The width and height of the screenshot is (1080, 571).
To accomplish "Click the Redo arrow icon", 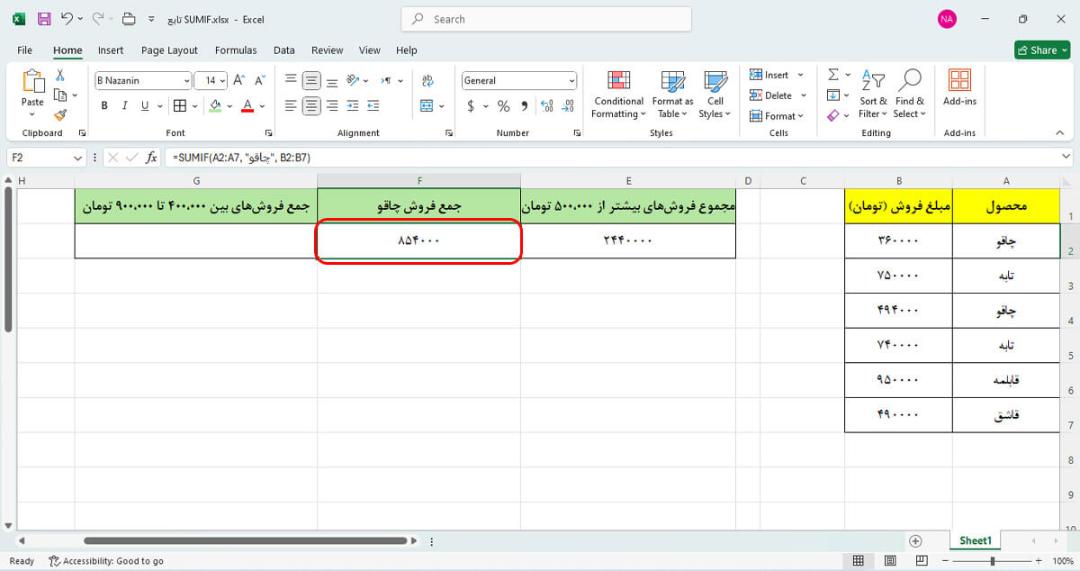I will point(98,19).
